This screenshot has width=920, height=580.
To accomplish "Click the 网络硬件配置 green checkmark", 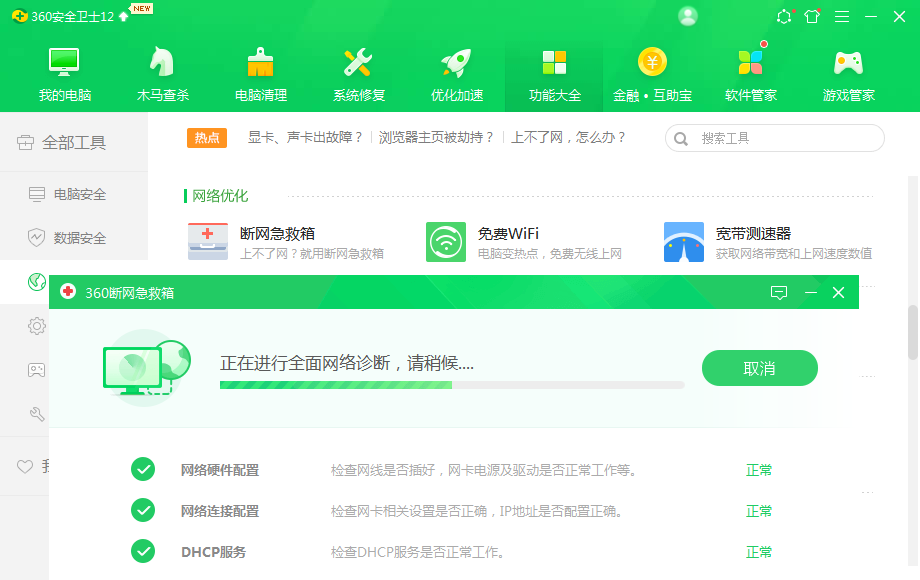I will click(143, 469).
